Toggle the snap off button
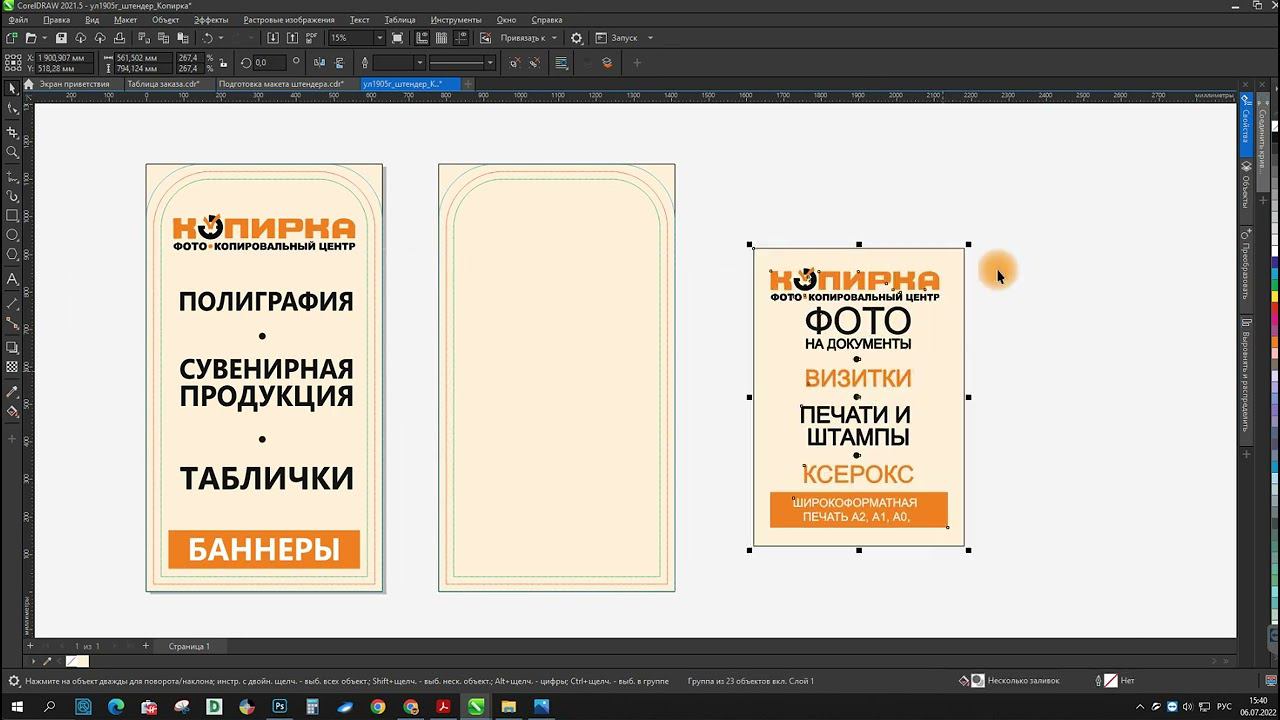The image size is (1280, 720). point(485,38)
